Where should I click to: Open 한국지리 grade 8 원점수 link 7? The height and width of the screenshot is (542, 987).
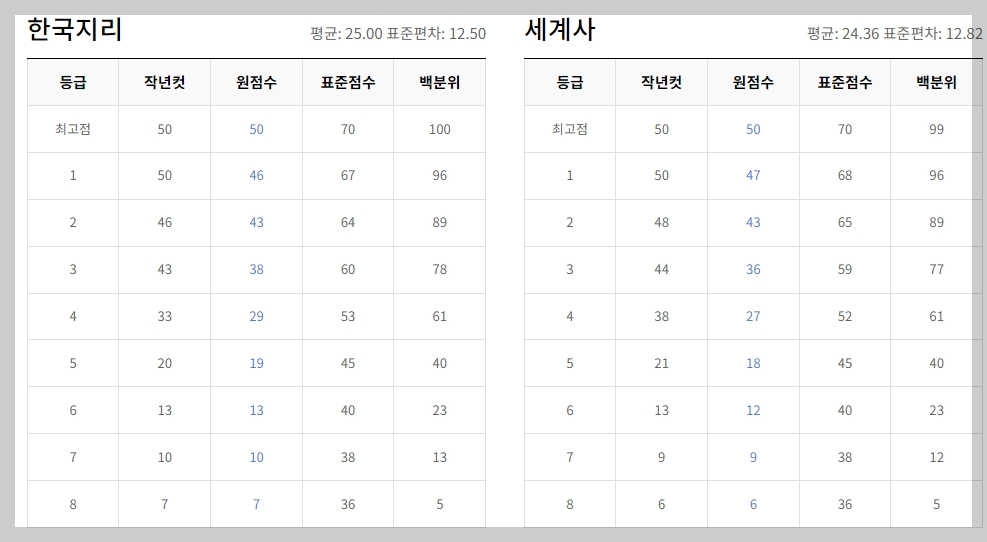pos(256,504)
